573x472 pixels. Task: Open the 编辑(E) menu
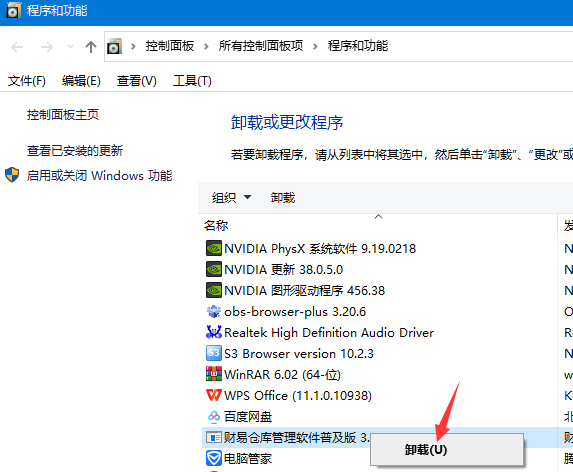tap(81, 81)
